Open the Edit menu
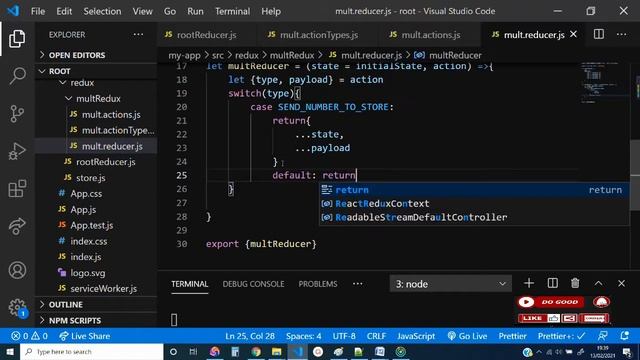The height and width of the screenshot is (360, 640). [64, 11]
